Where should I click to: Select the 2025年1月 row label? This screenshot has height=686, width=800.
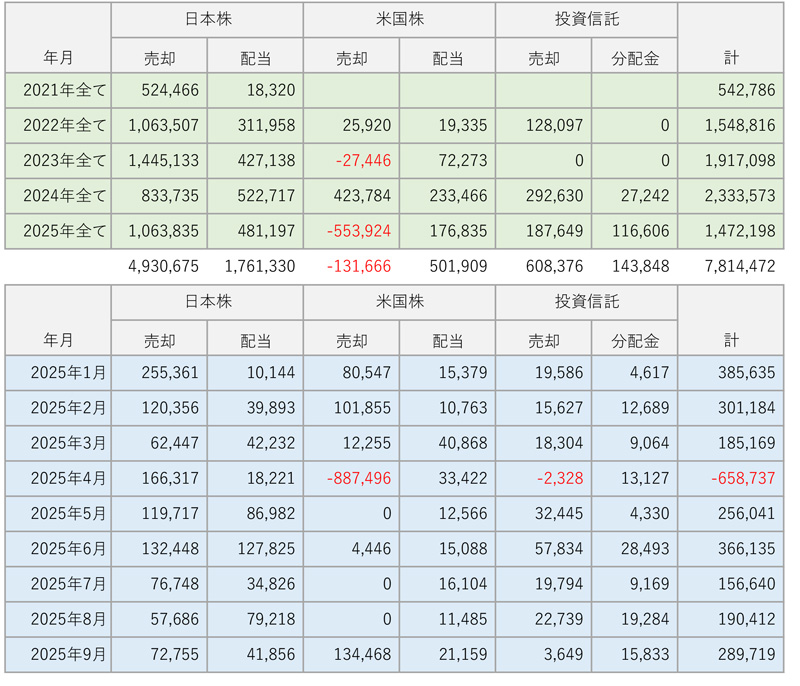point(68,373)
